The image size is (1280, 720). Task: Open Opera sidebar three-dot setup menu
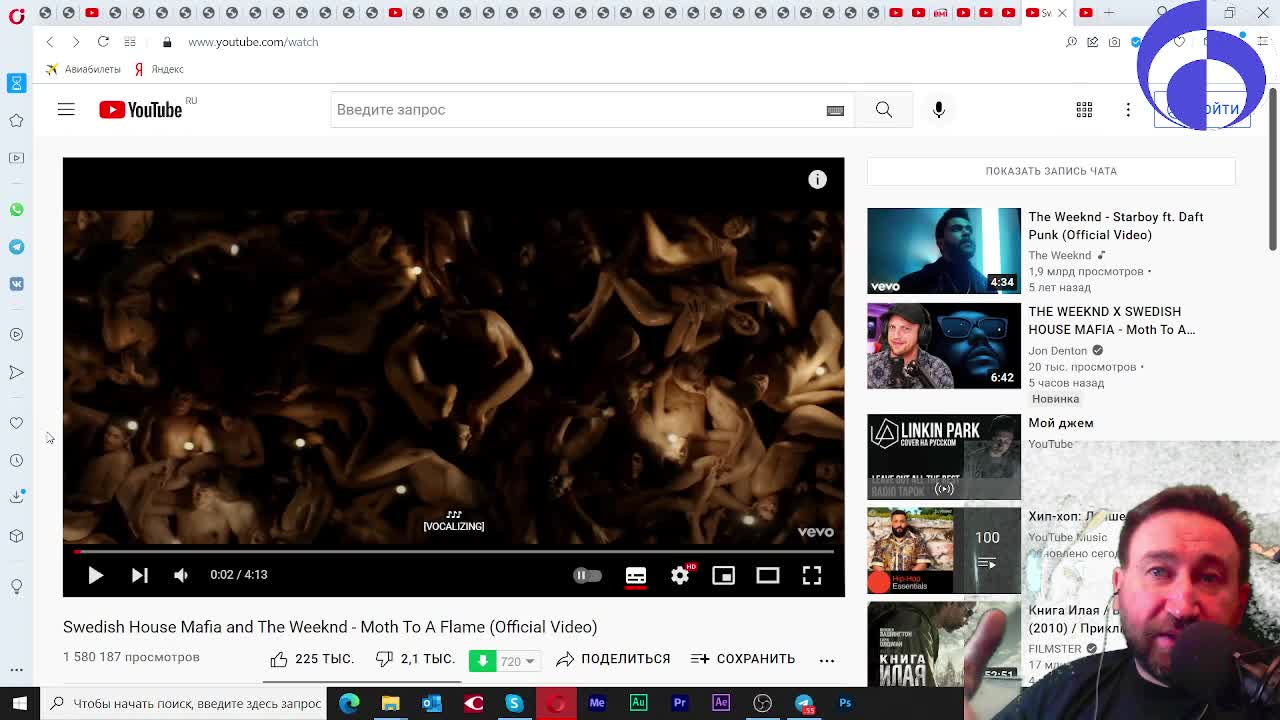click(16, 669)
